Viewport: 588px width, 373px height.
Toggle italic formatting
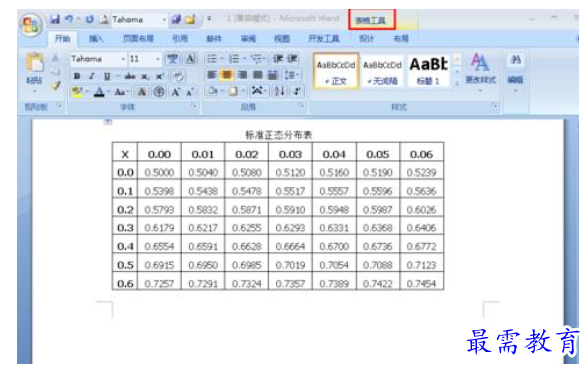pyautogui.click(x=92, y=76)
